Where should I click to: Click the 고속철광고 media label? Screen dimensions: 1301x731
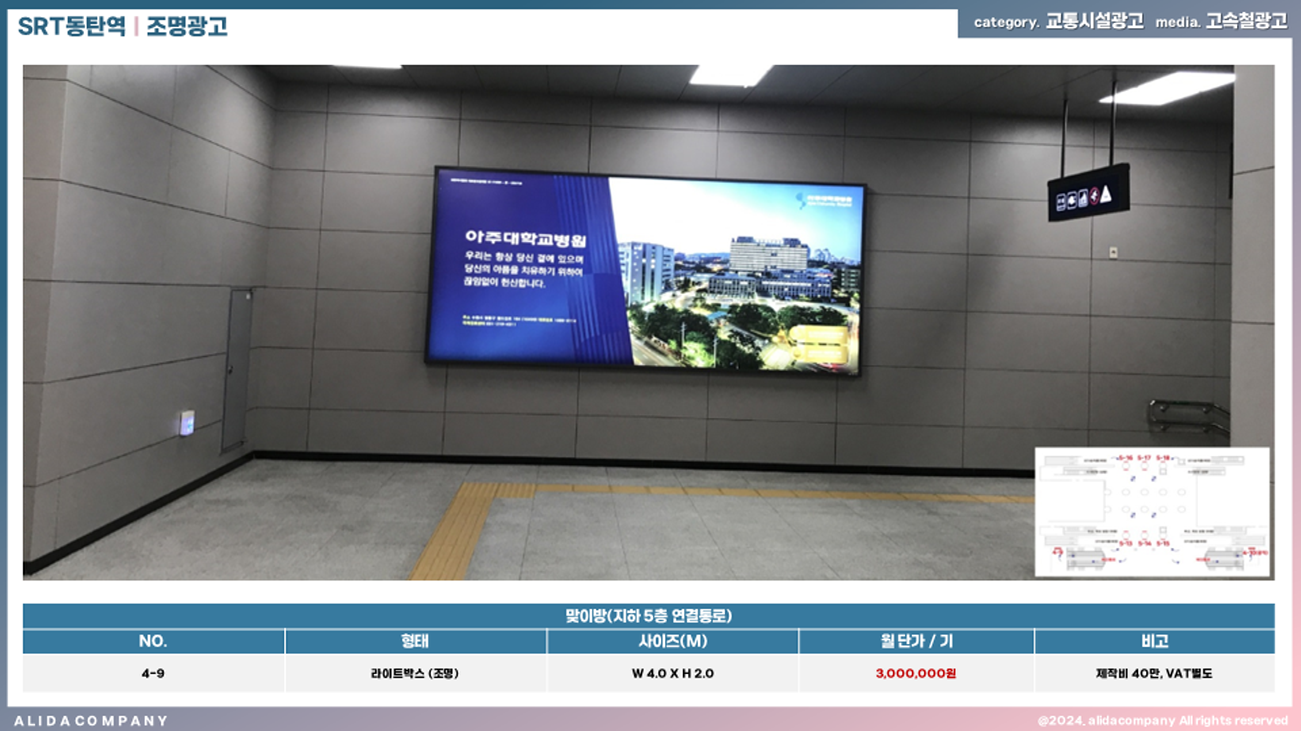pyautogui.click(x=1246, y=22)
